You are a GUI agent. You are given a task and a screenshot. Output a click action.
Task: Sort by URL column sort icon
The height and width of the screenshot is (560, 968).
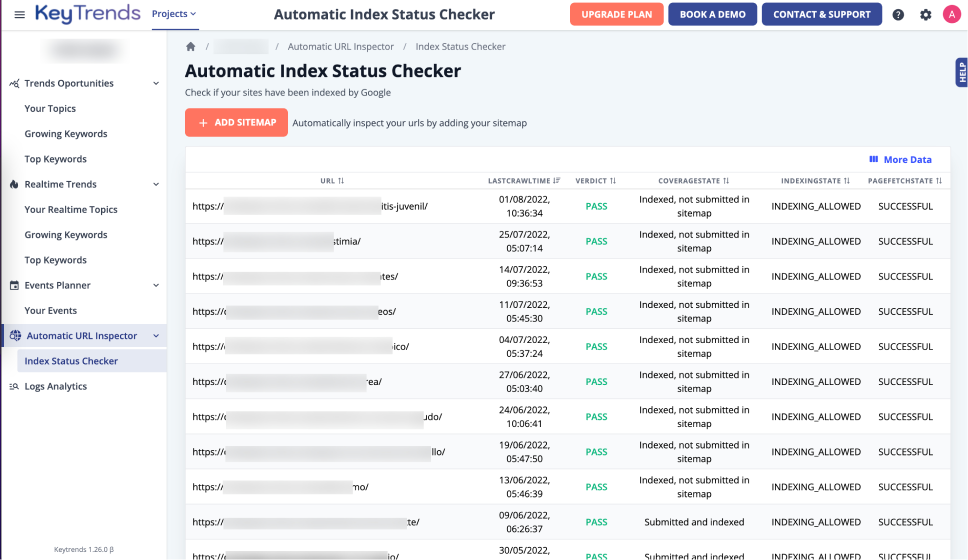(341, 181)
